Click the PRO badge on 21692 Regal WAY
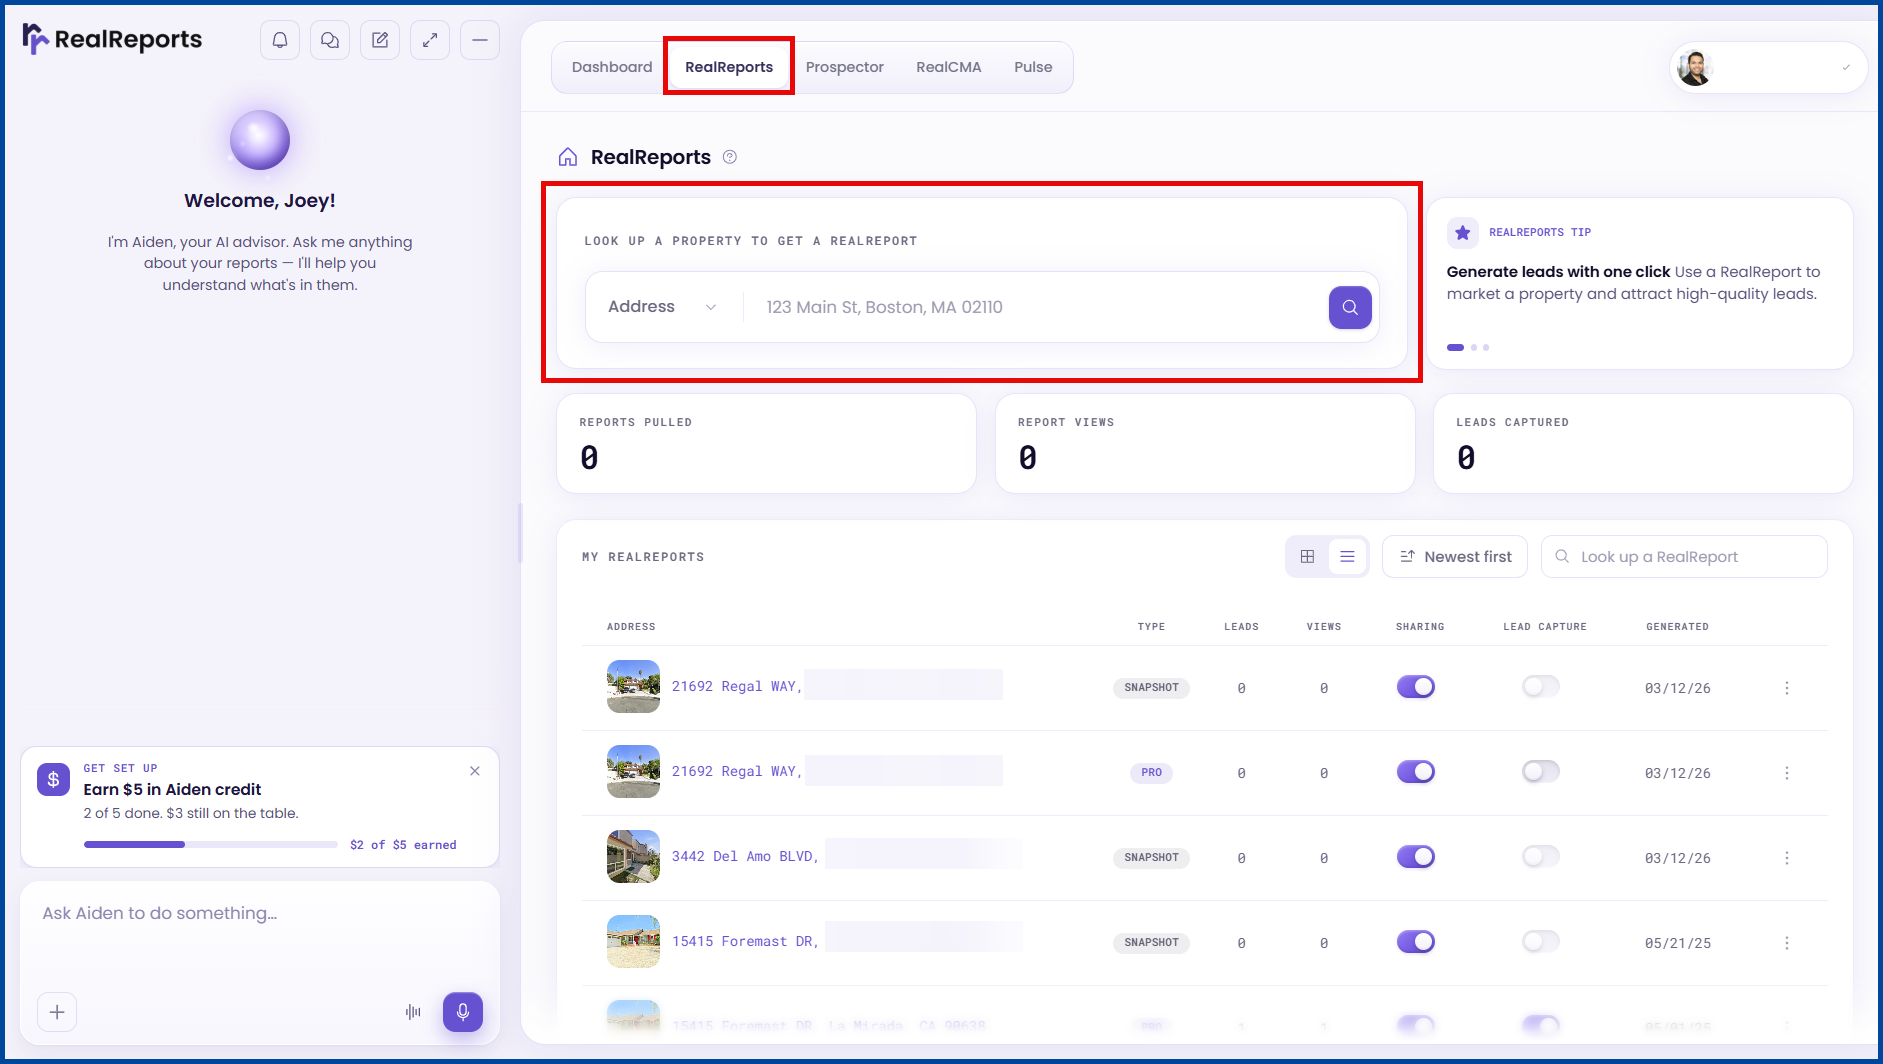1883x1064 pixels. tap(1151, 773)
